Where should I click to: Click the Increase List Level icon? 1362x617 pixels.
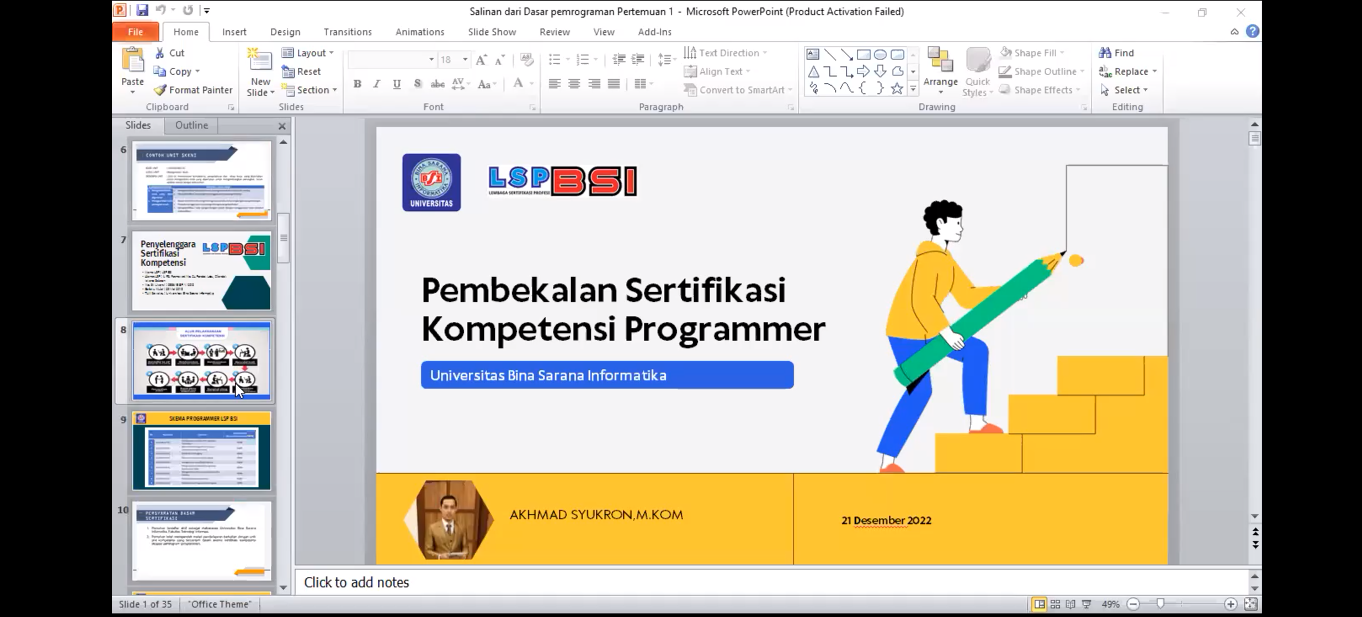[637, 60]
